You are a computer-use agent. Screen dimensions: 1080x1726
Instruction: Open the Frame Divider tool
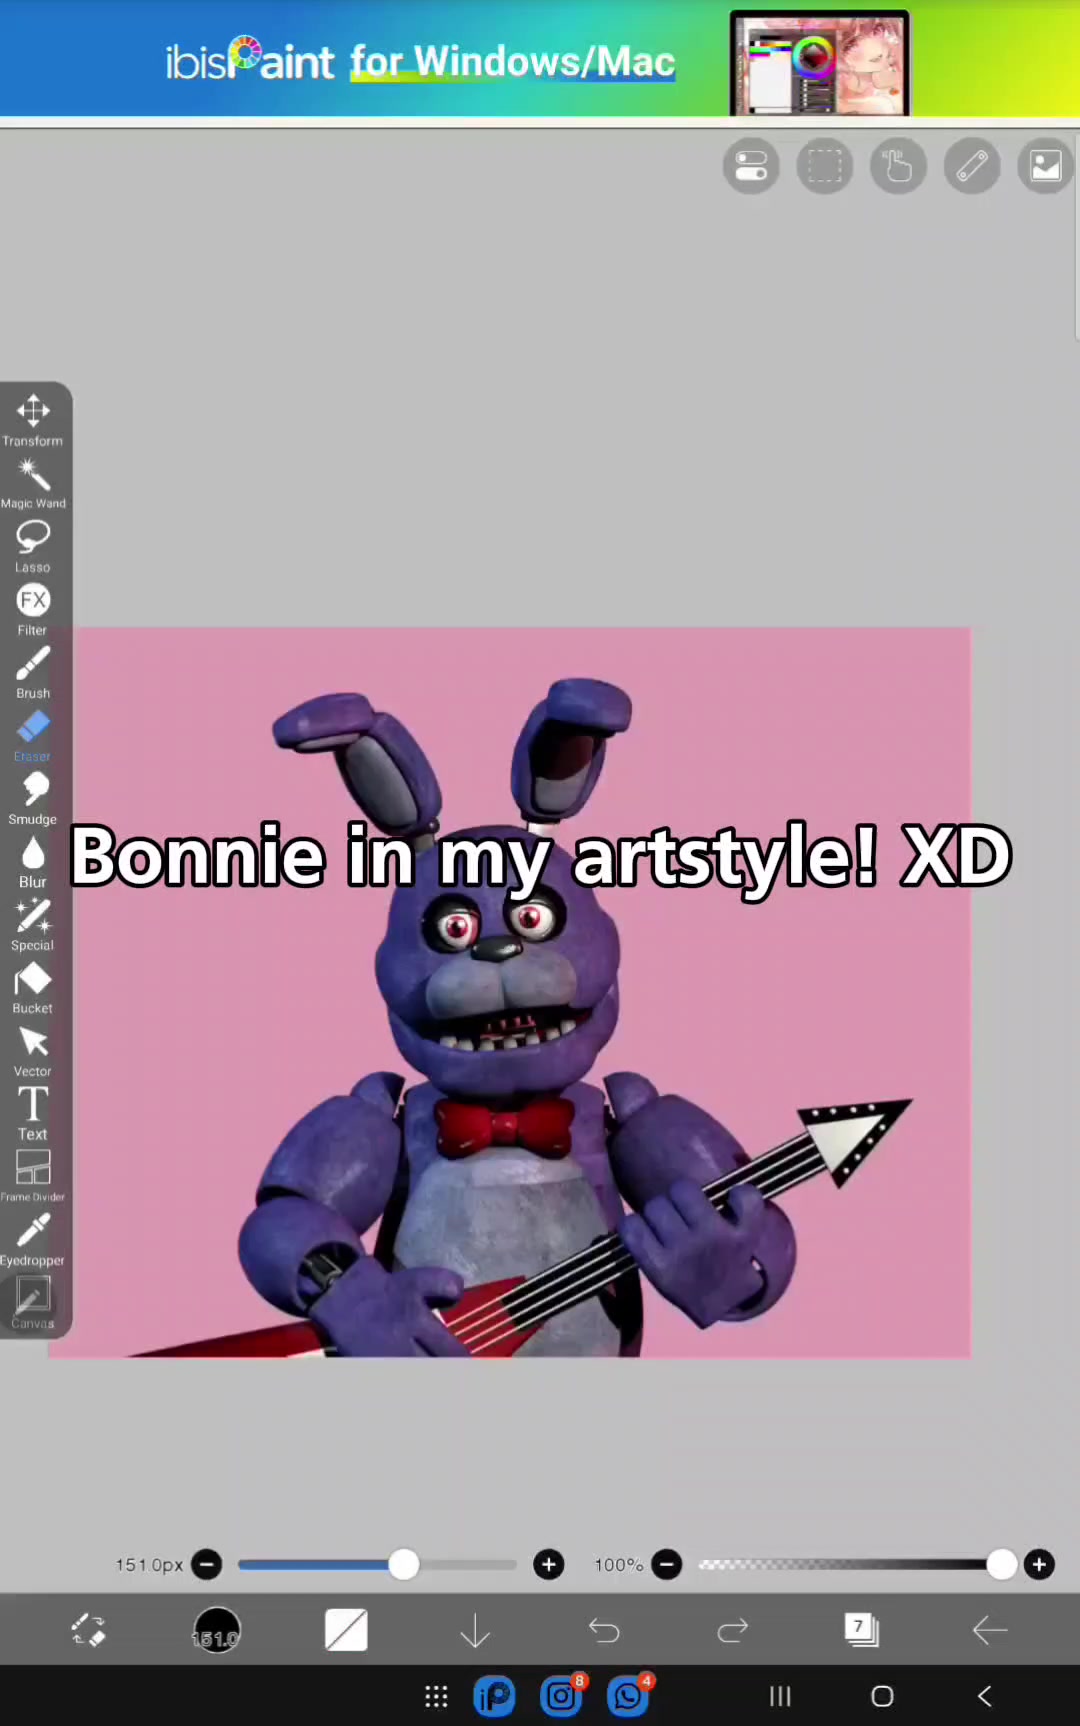[33, 1176]
